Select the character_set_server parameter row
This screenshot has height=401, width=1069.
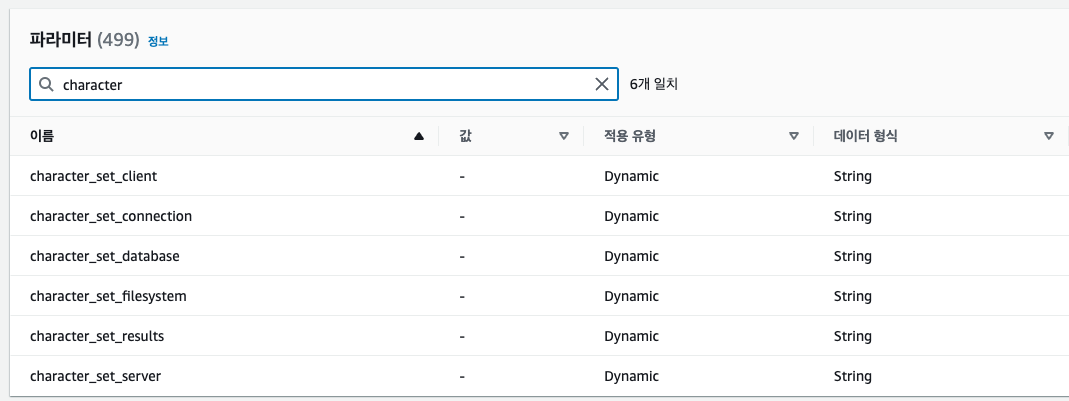(x=539, y=376)
